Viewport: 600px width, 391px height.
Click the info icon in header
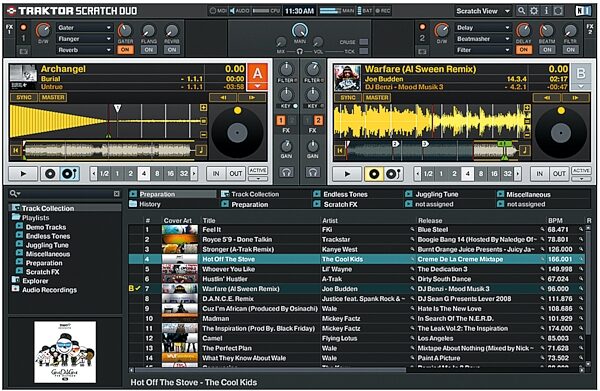pos(546,11)
